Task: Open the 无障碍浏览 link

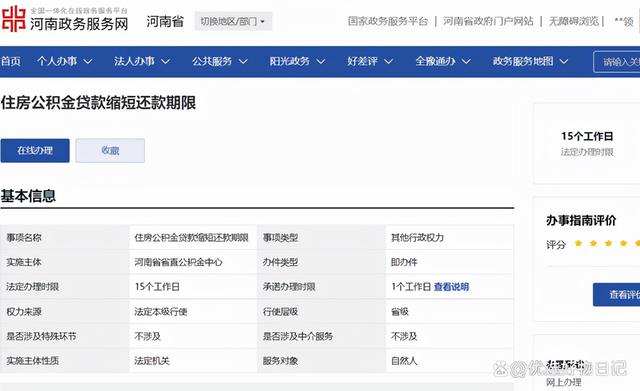Action: pos(573,21)
